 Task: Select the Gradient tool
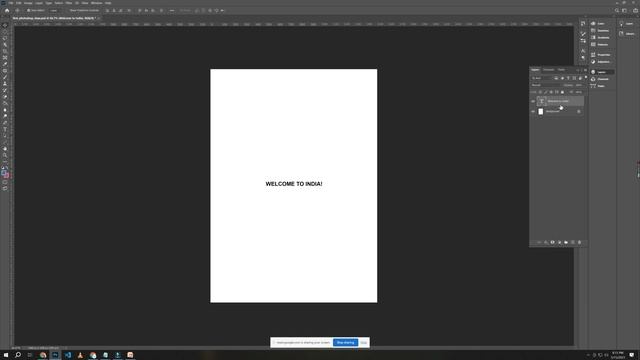pos(5,103)
